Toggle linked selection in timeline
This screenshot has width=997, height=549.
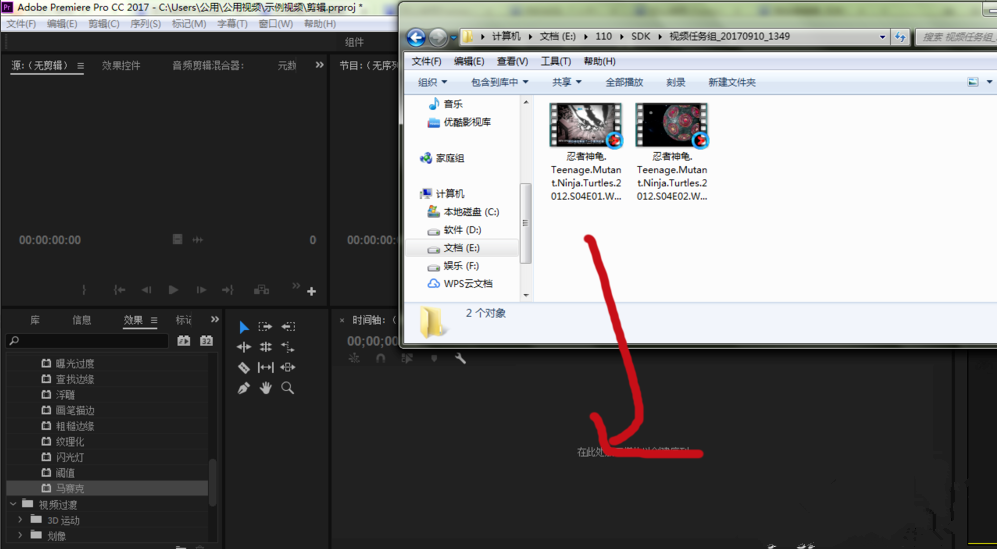[407, 359]
